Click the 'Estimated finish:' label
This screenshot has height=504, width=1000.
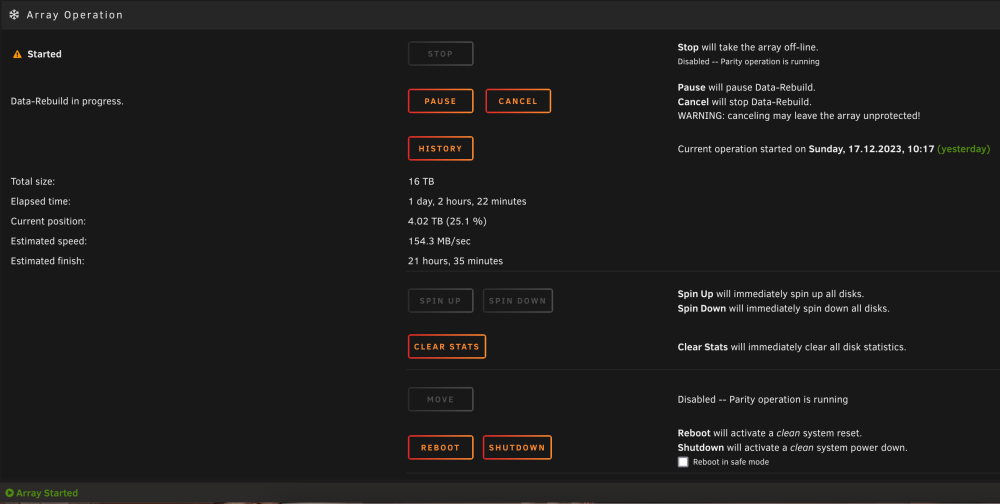coord(47,260)
